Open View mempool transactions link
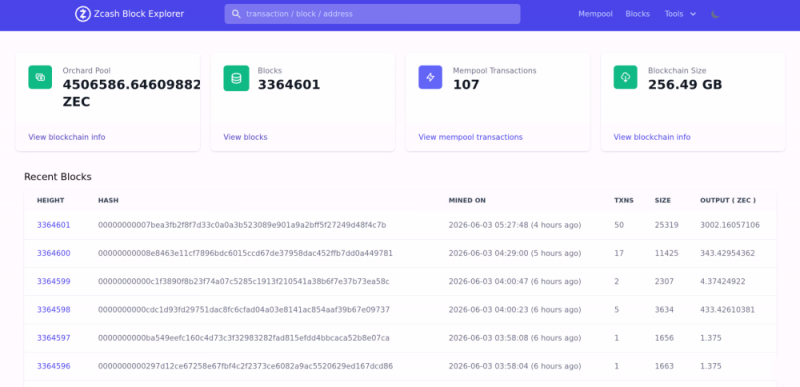Screen dimensions: 800x387 [x=470, y=137]
